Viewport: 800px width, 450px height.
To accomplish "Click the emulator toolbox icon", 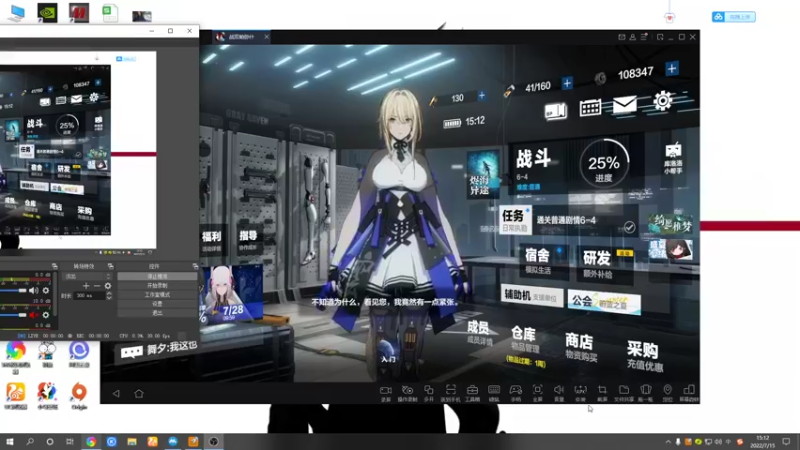I will coord(472,392).
